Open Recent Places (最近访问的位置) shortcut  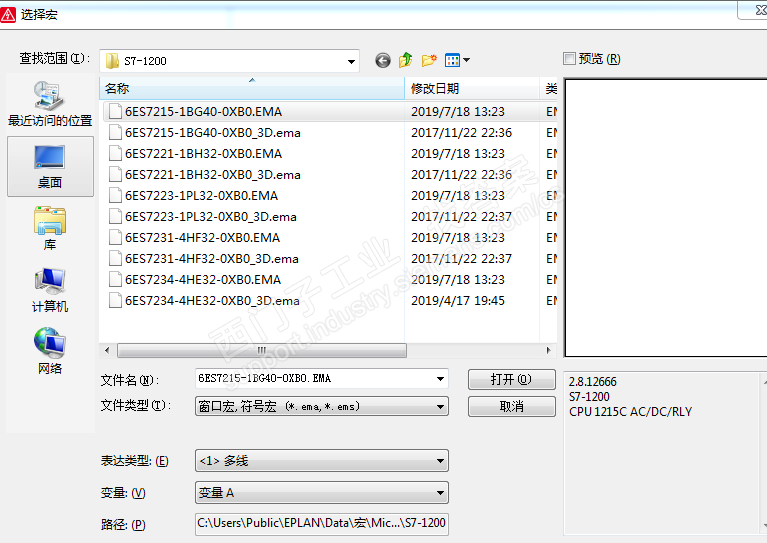[x=50, y=104]
